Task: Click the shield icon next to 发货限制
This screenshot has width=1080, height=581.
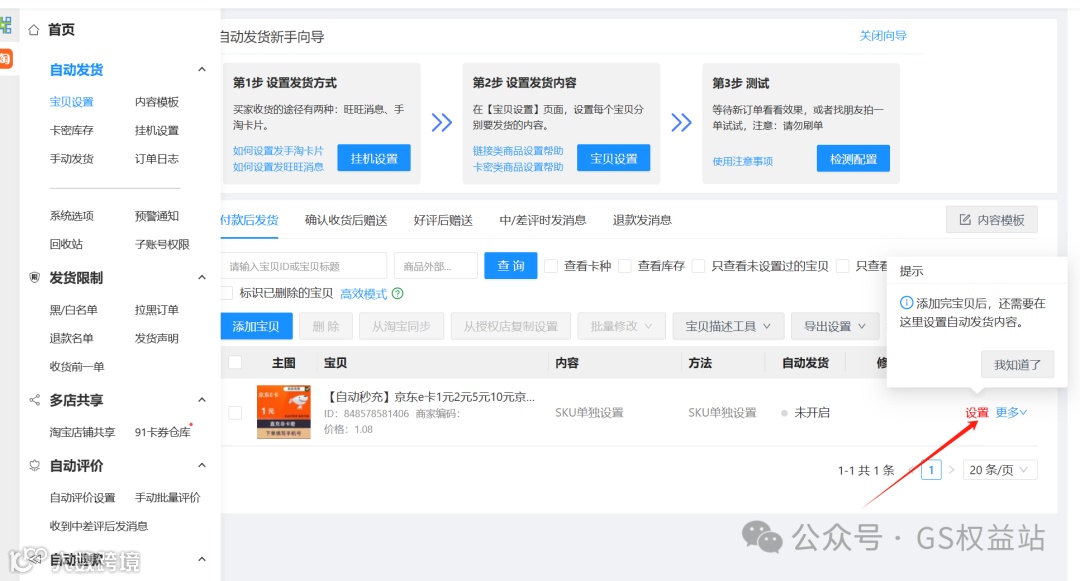Action: click(34, 277)
